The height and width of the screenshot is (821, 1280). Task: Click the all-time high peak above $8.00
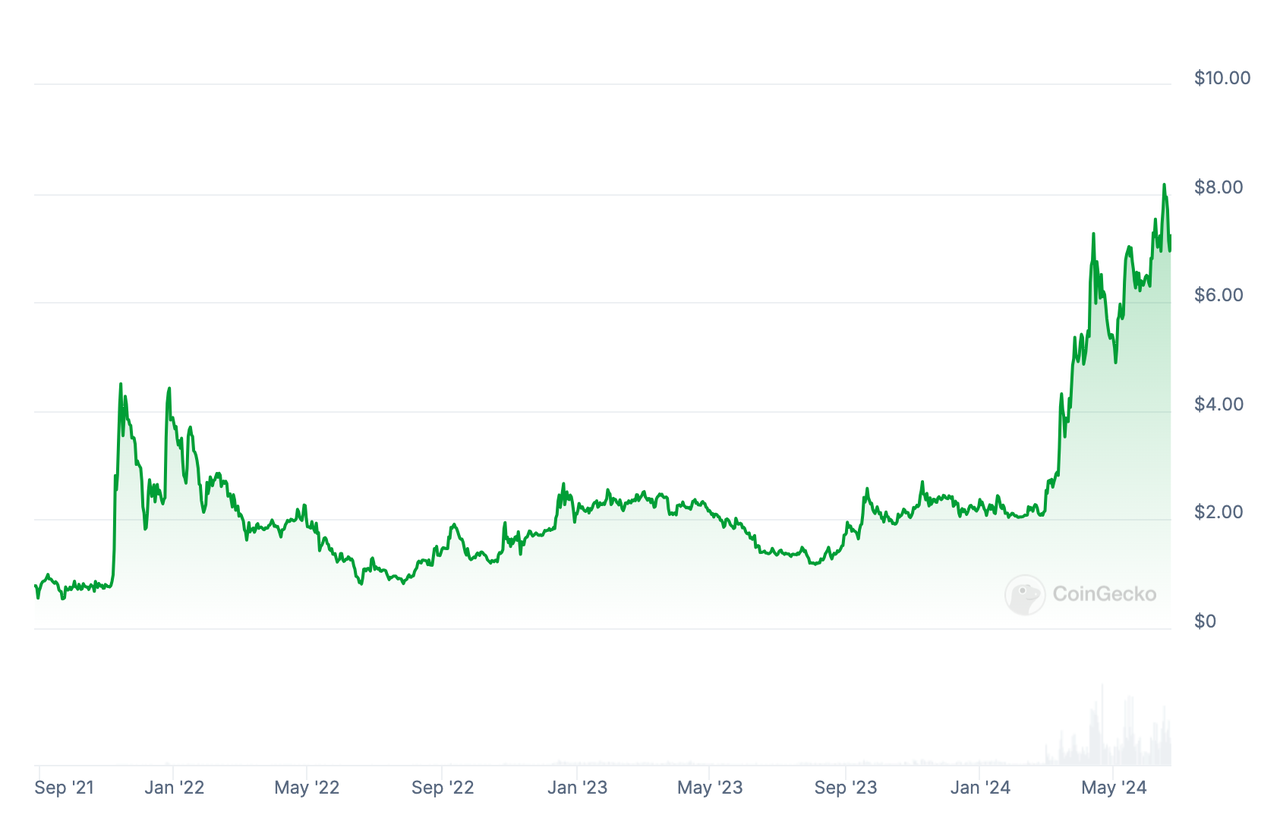click(x=1164, y=185)
